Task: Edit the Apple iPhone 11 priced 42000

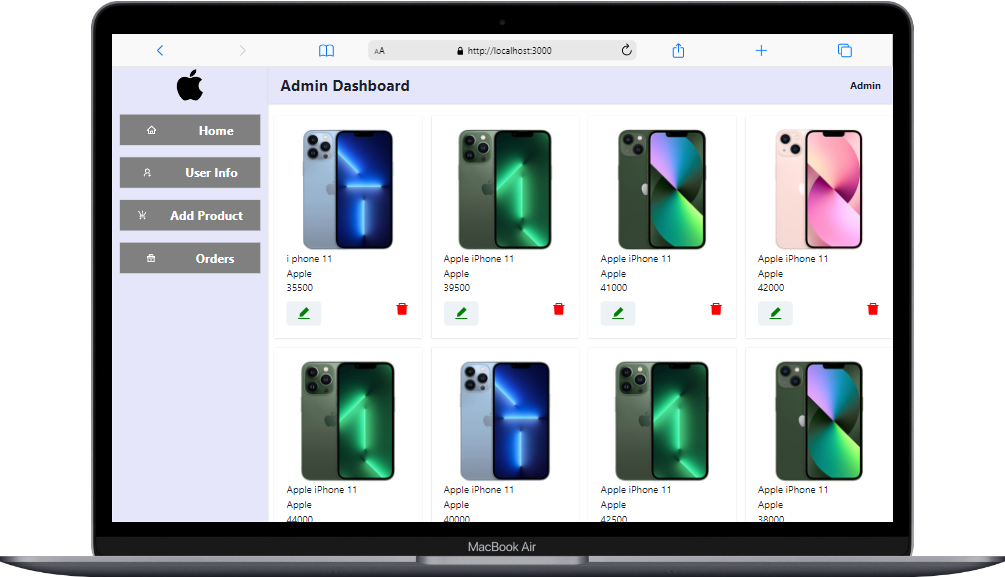Action: pos(775,313)
